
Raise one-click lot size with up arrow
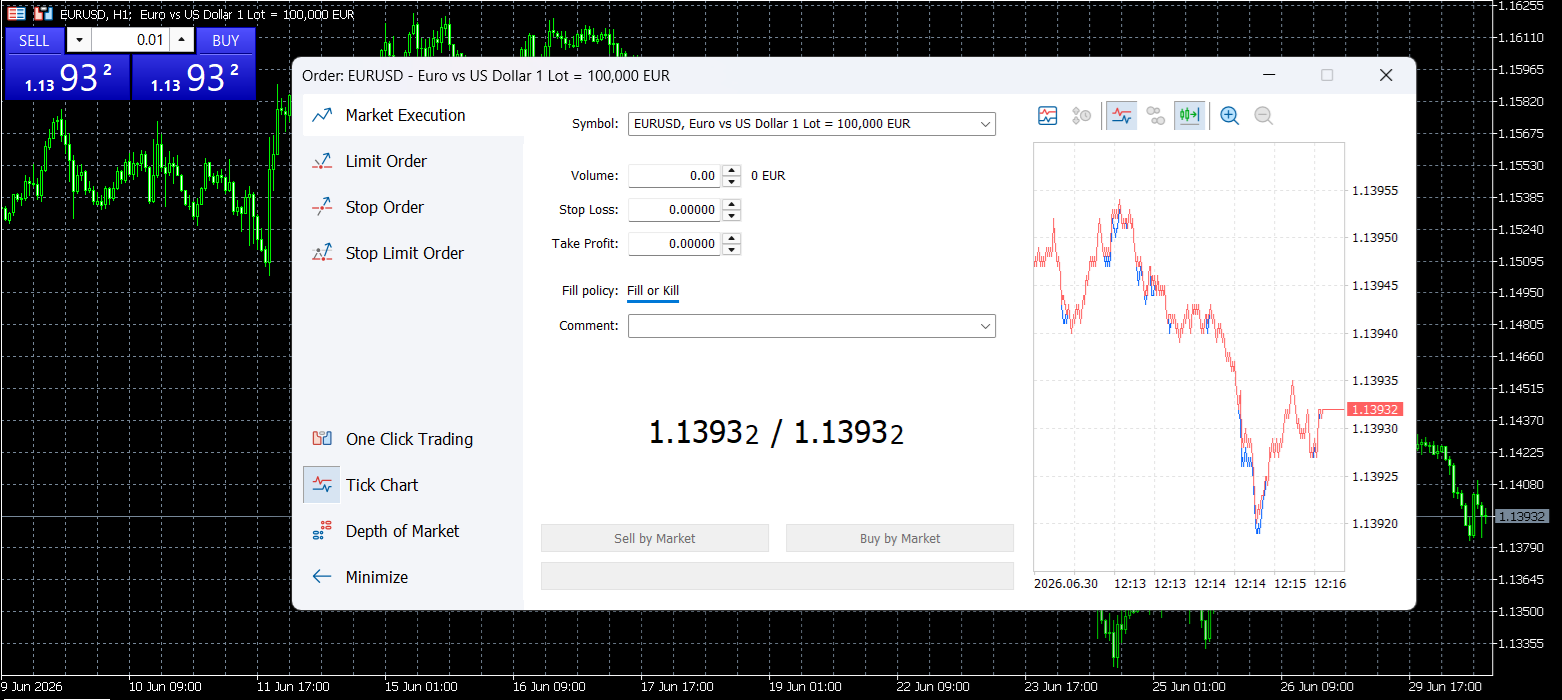181,40
